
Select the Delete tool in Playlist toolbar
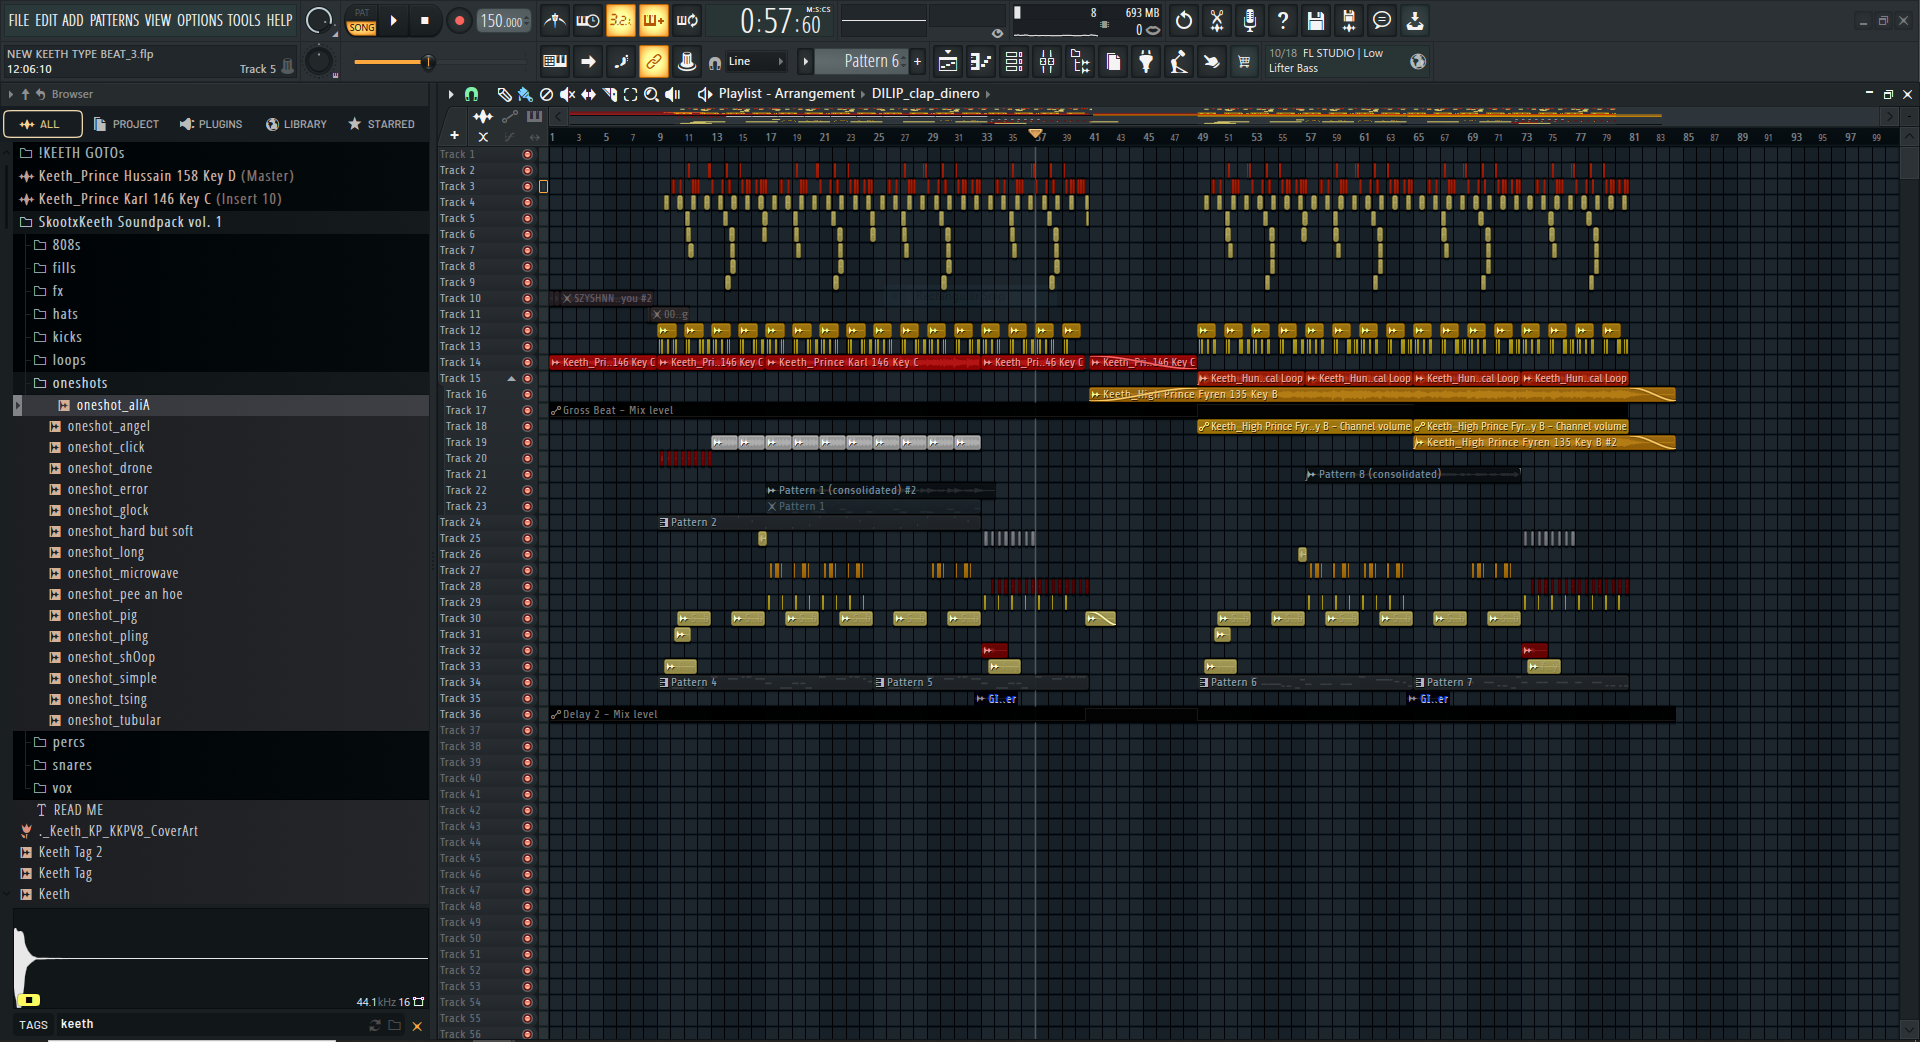pyautogui.click(x=546, y=94)
